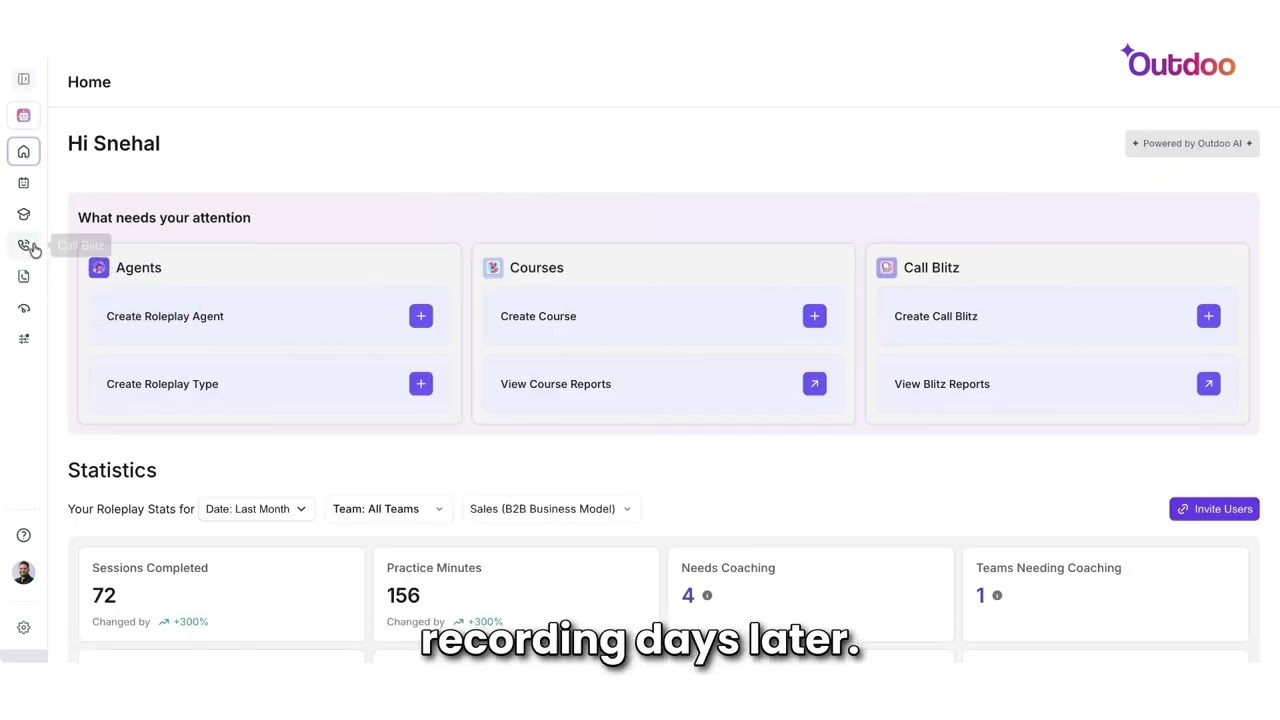Follow the View Course Reports text

coord(555,384)
